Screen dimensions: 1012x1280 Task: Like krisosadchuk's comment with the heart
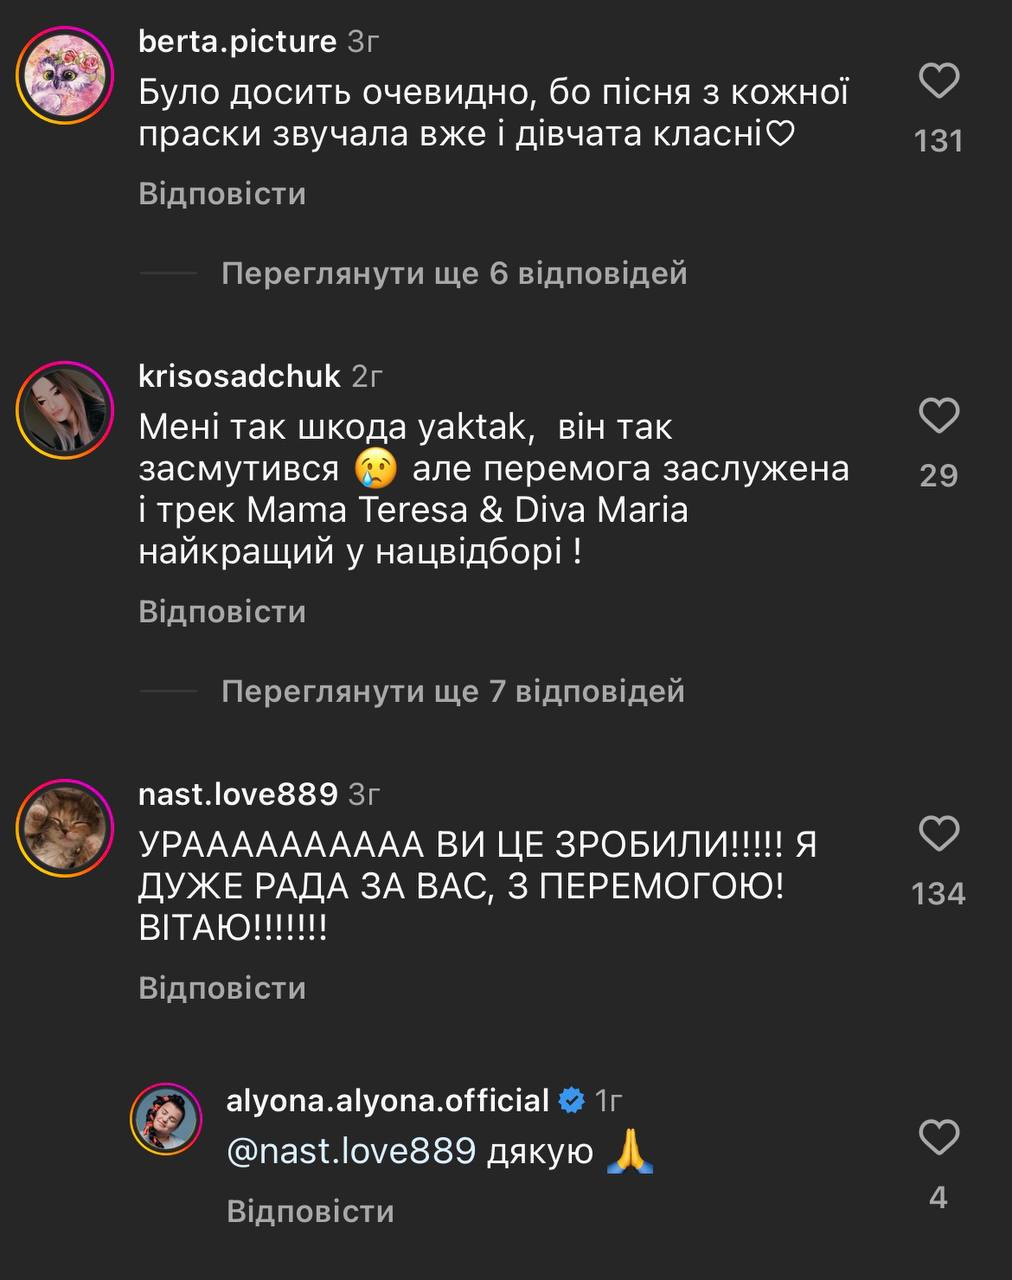[938, 415]
